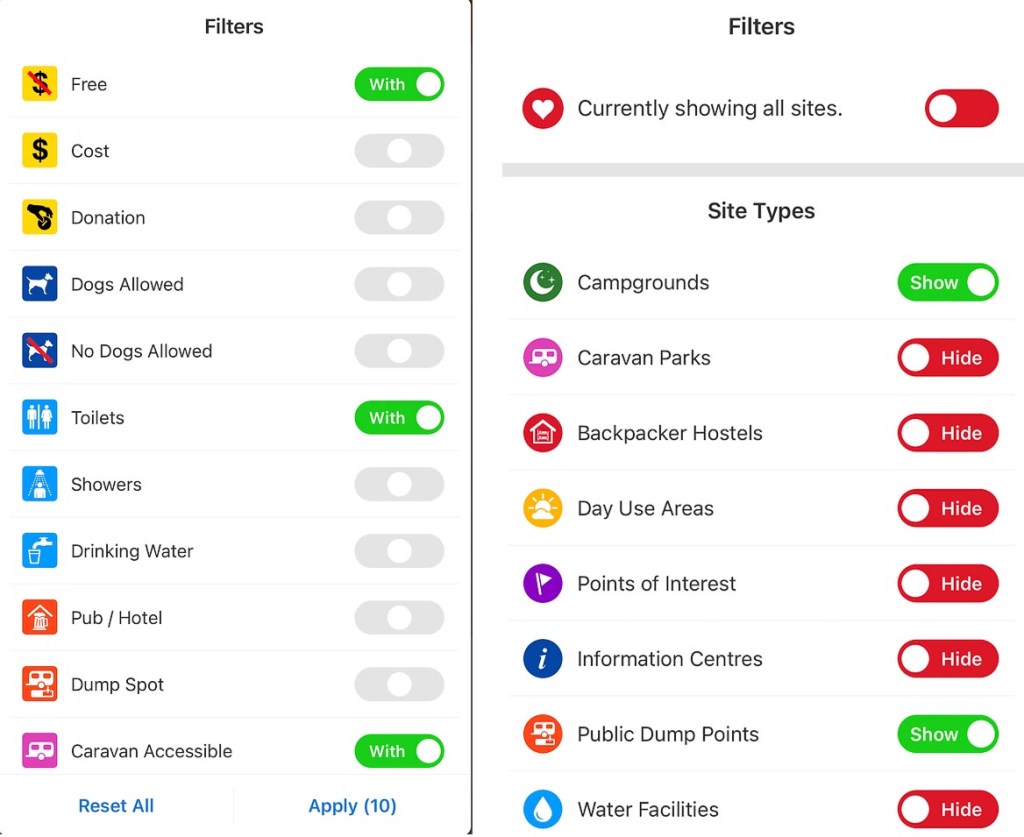The width and height of the screenshot is (1024, 837).
Task: Click the Information Centres icon
Action: [543, 659]
